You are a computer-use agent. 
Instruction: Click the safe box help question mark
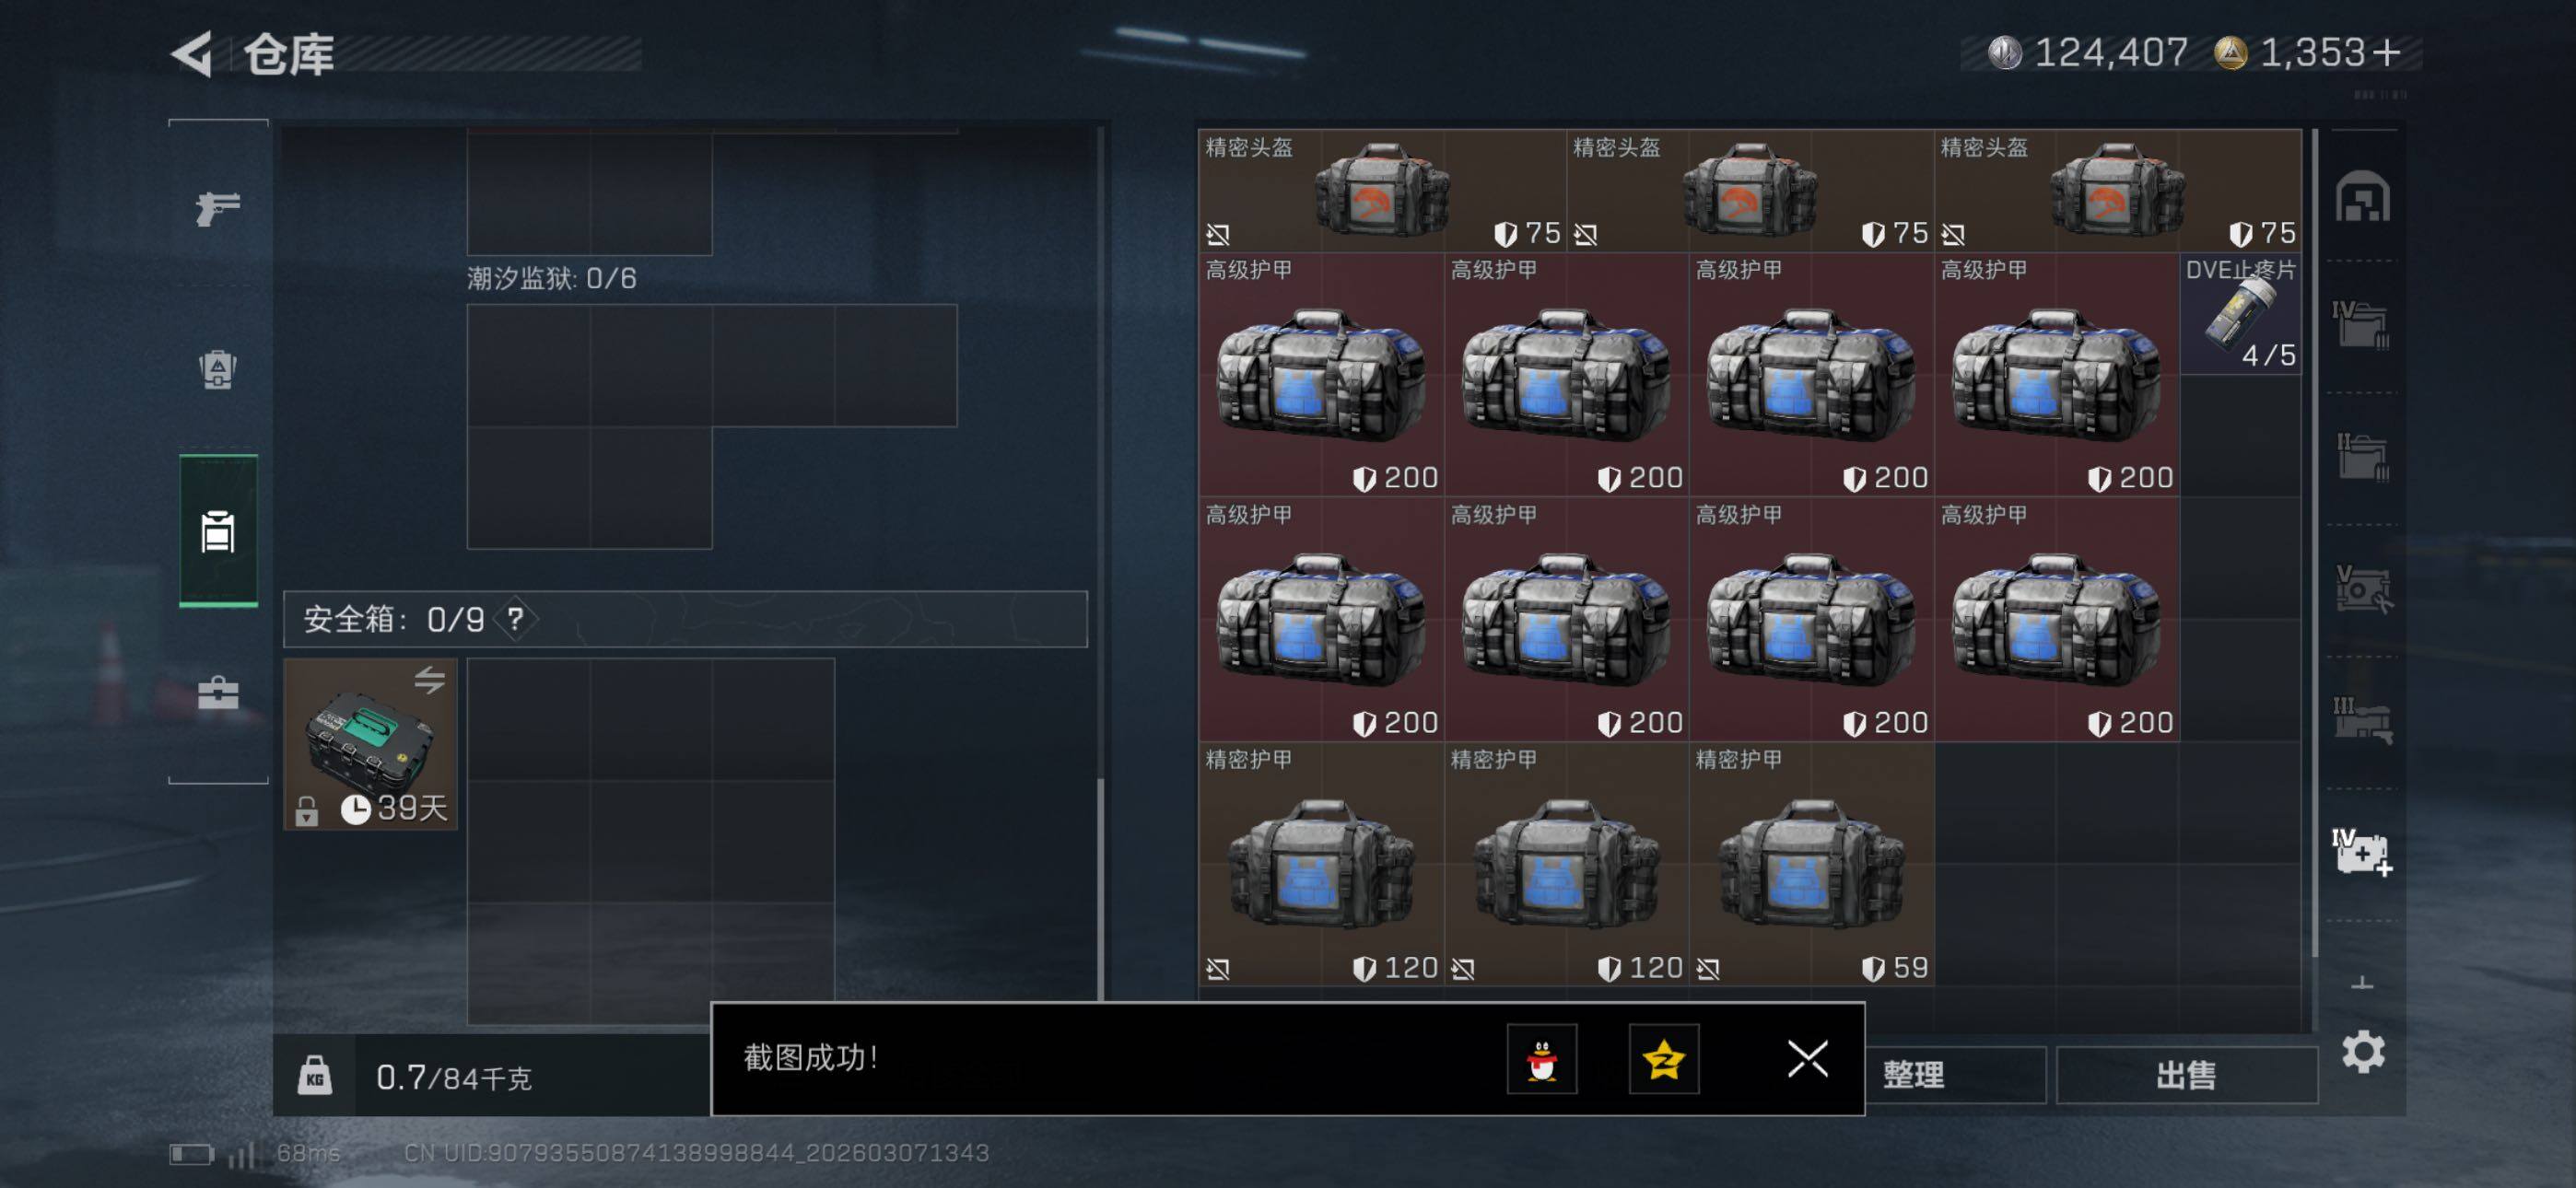[x=515, y=619]
